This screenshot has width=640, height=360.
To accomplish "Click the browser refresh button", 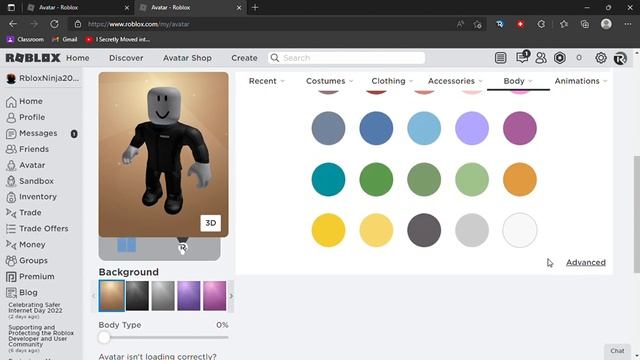I will (x=54, y=24).
